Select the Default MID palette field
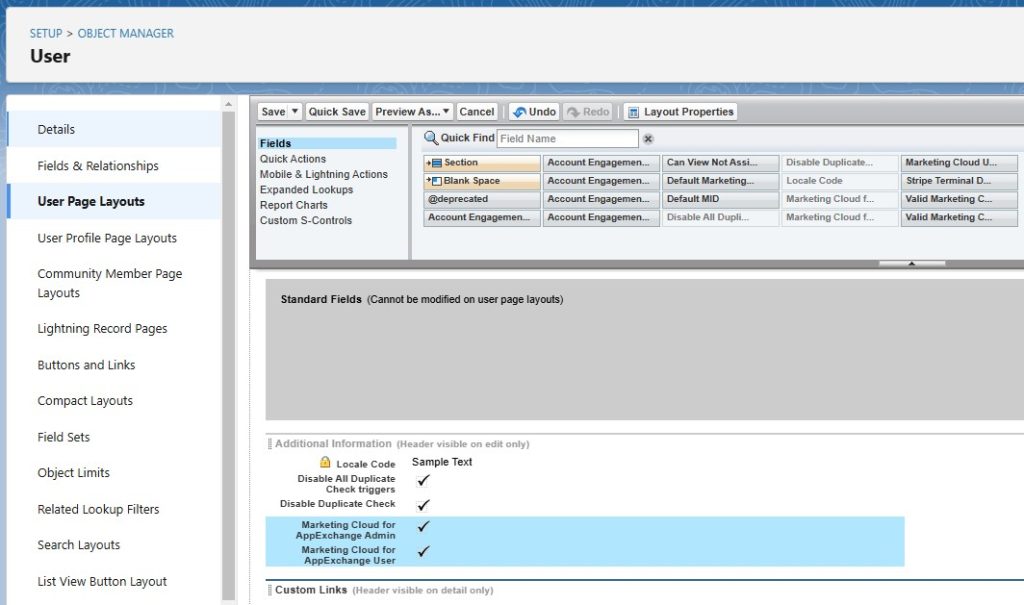Image resolution: width=1024 pixels, height=605 pixels. click(720, 199)
